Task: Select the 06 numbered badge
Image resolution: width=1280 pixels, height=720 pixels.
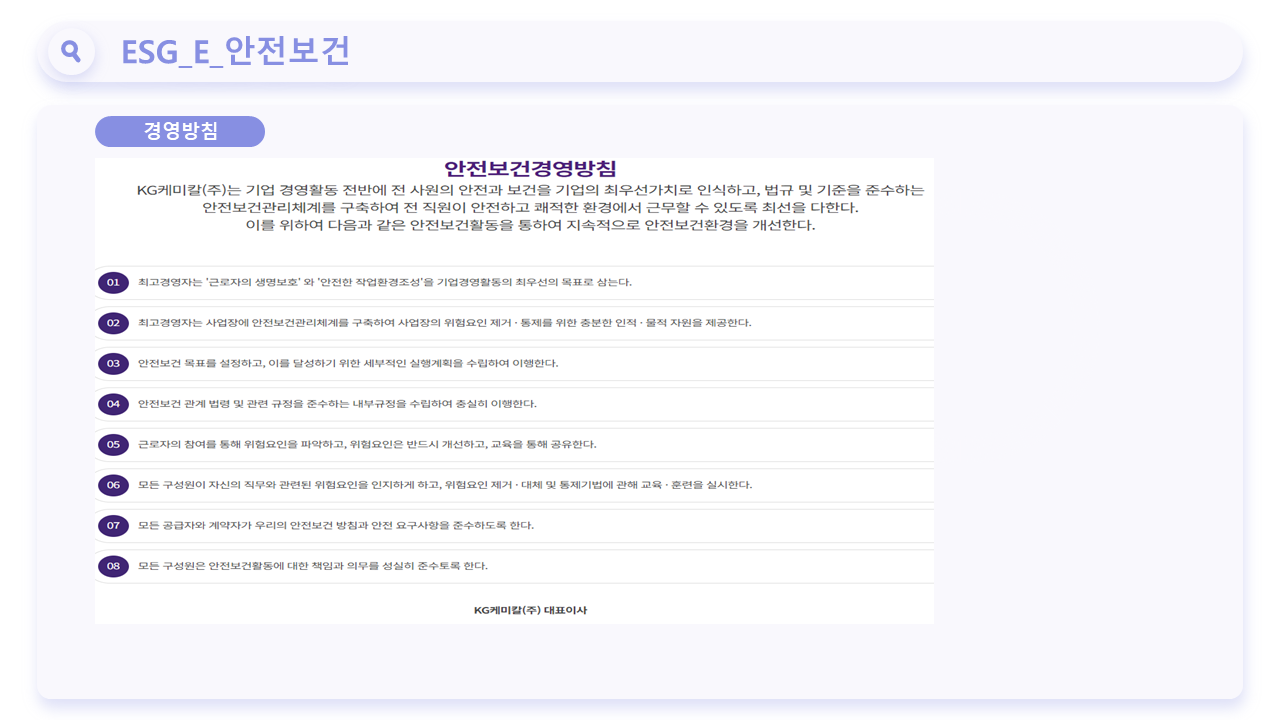Action: [x=113, y=485]
